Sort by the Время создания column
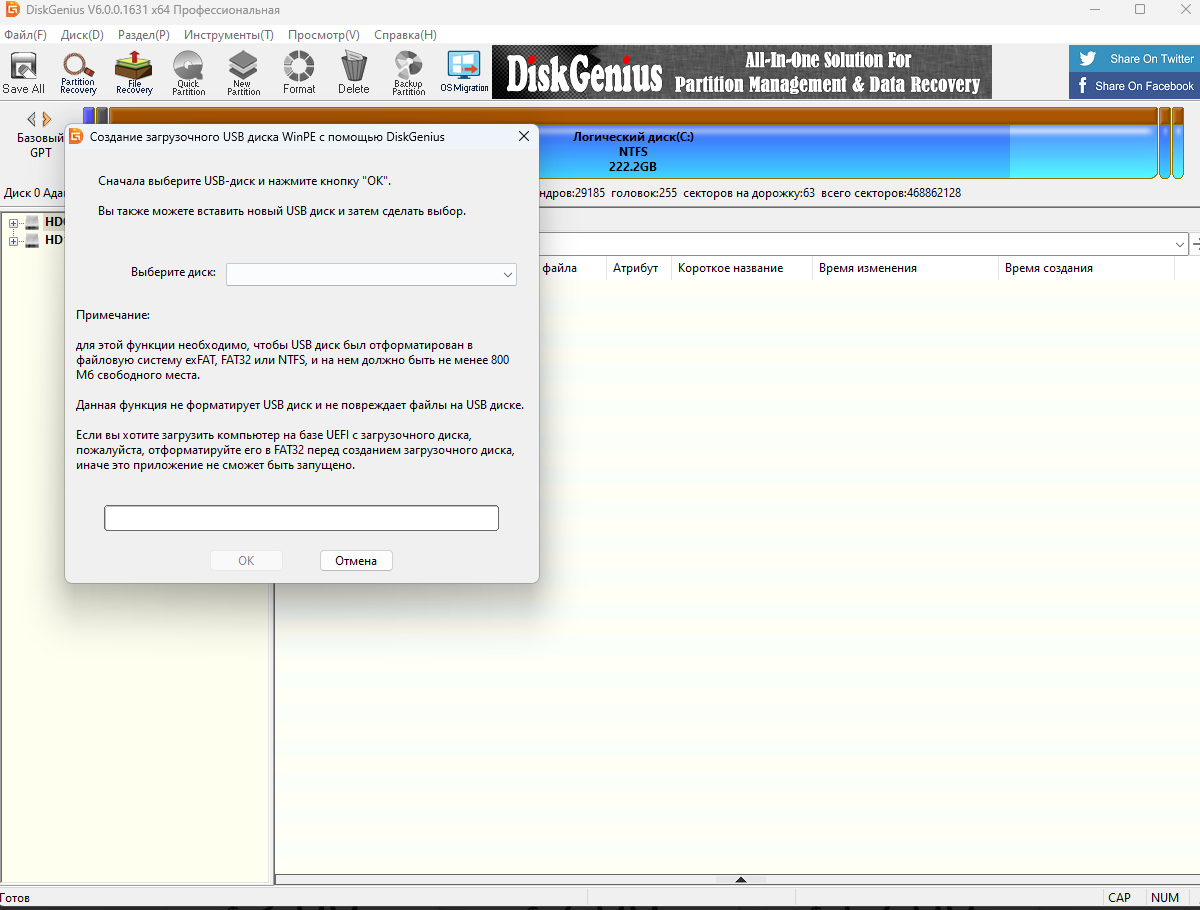1200x910 pixels. 1086,268
